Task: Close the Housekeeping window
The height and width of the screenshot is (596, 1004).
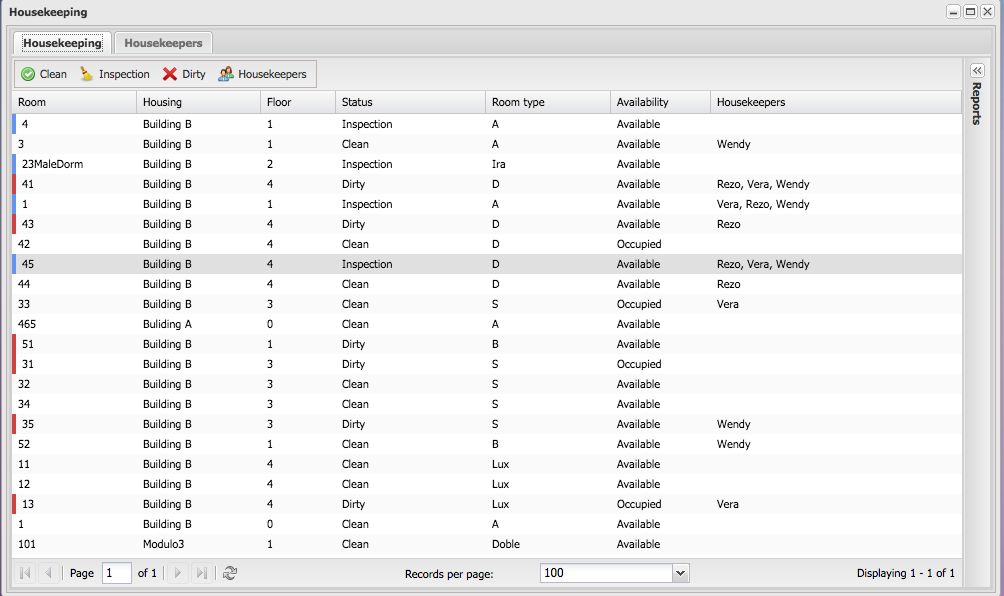Action: 987,12
